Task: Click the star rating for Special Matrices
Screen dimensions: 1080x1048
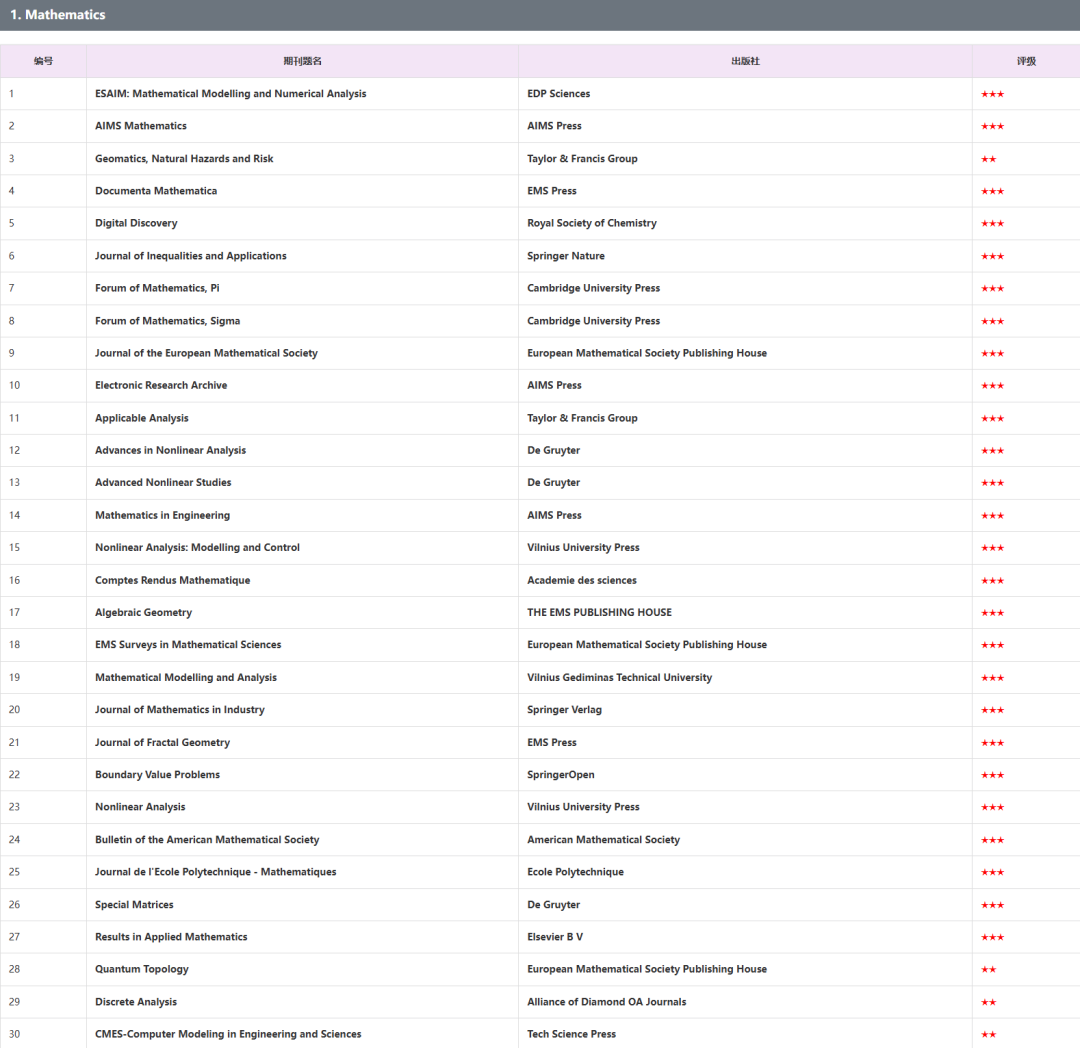Action: [992, 905]
